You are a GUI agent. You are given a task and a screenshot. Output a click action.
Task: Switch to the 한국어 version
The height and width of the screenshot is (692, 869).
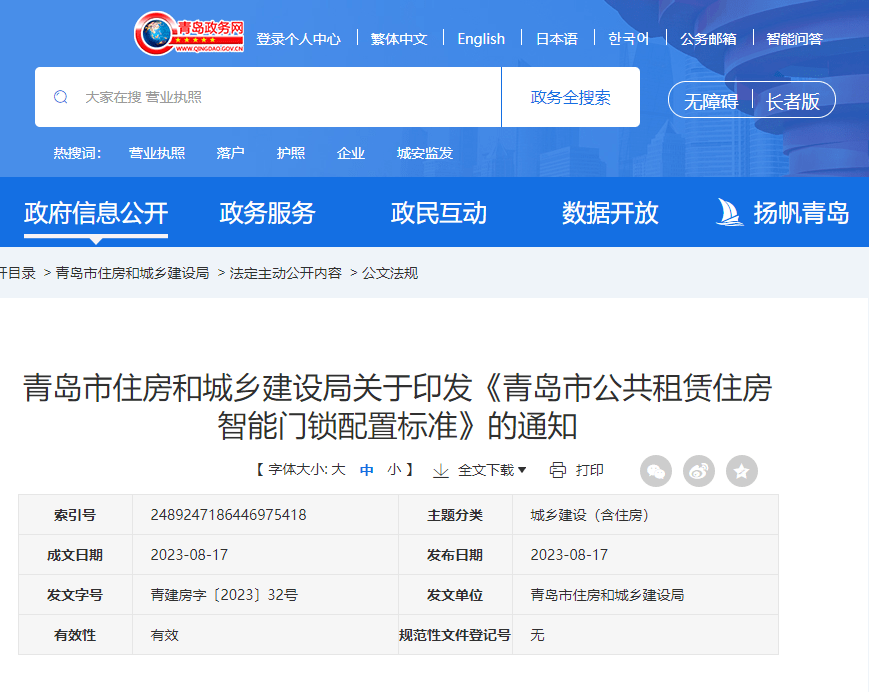click(628, 39)
